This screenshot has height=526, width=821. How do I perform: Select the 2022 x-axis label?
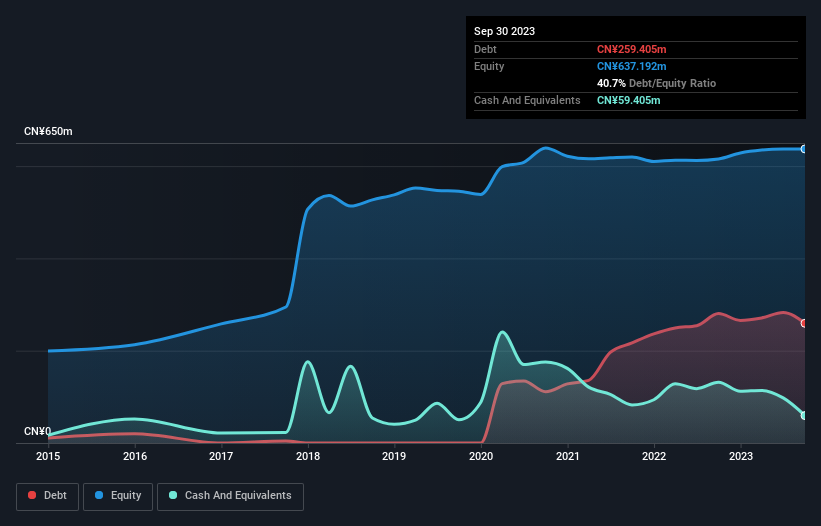[x=654, y=456]
